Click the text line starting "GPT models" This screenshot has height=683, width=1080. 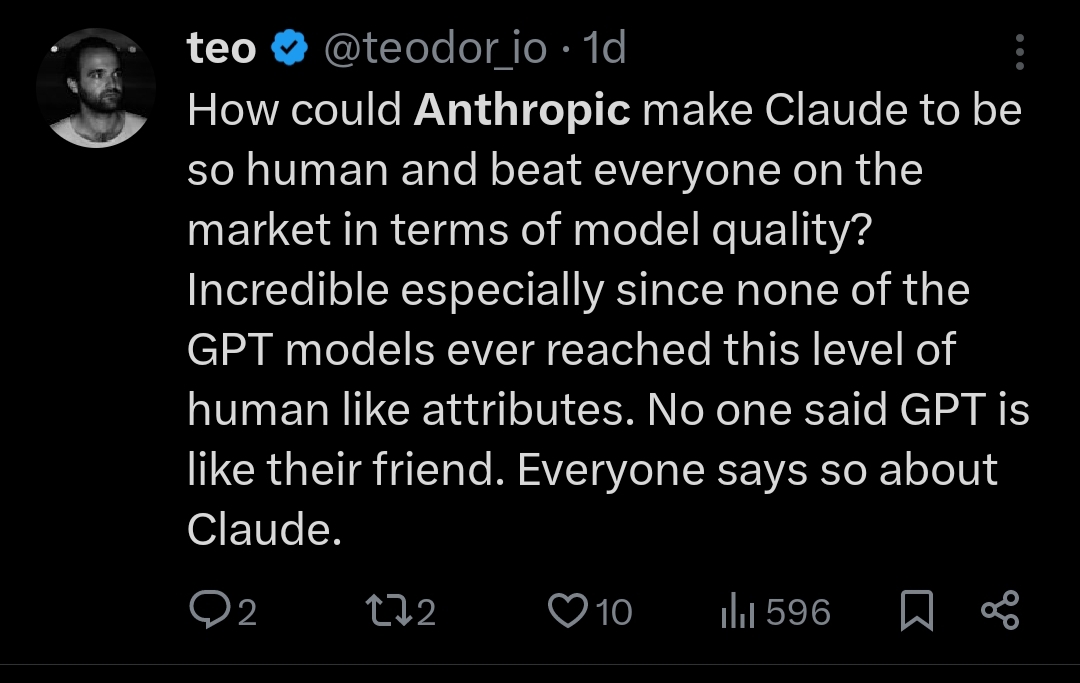(x=571, y=350)
